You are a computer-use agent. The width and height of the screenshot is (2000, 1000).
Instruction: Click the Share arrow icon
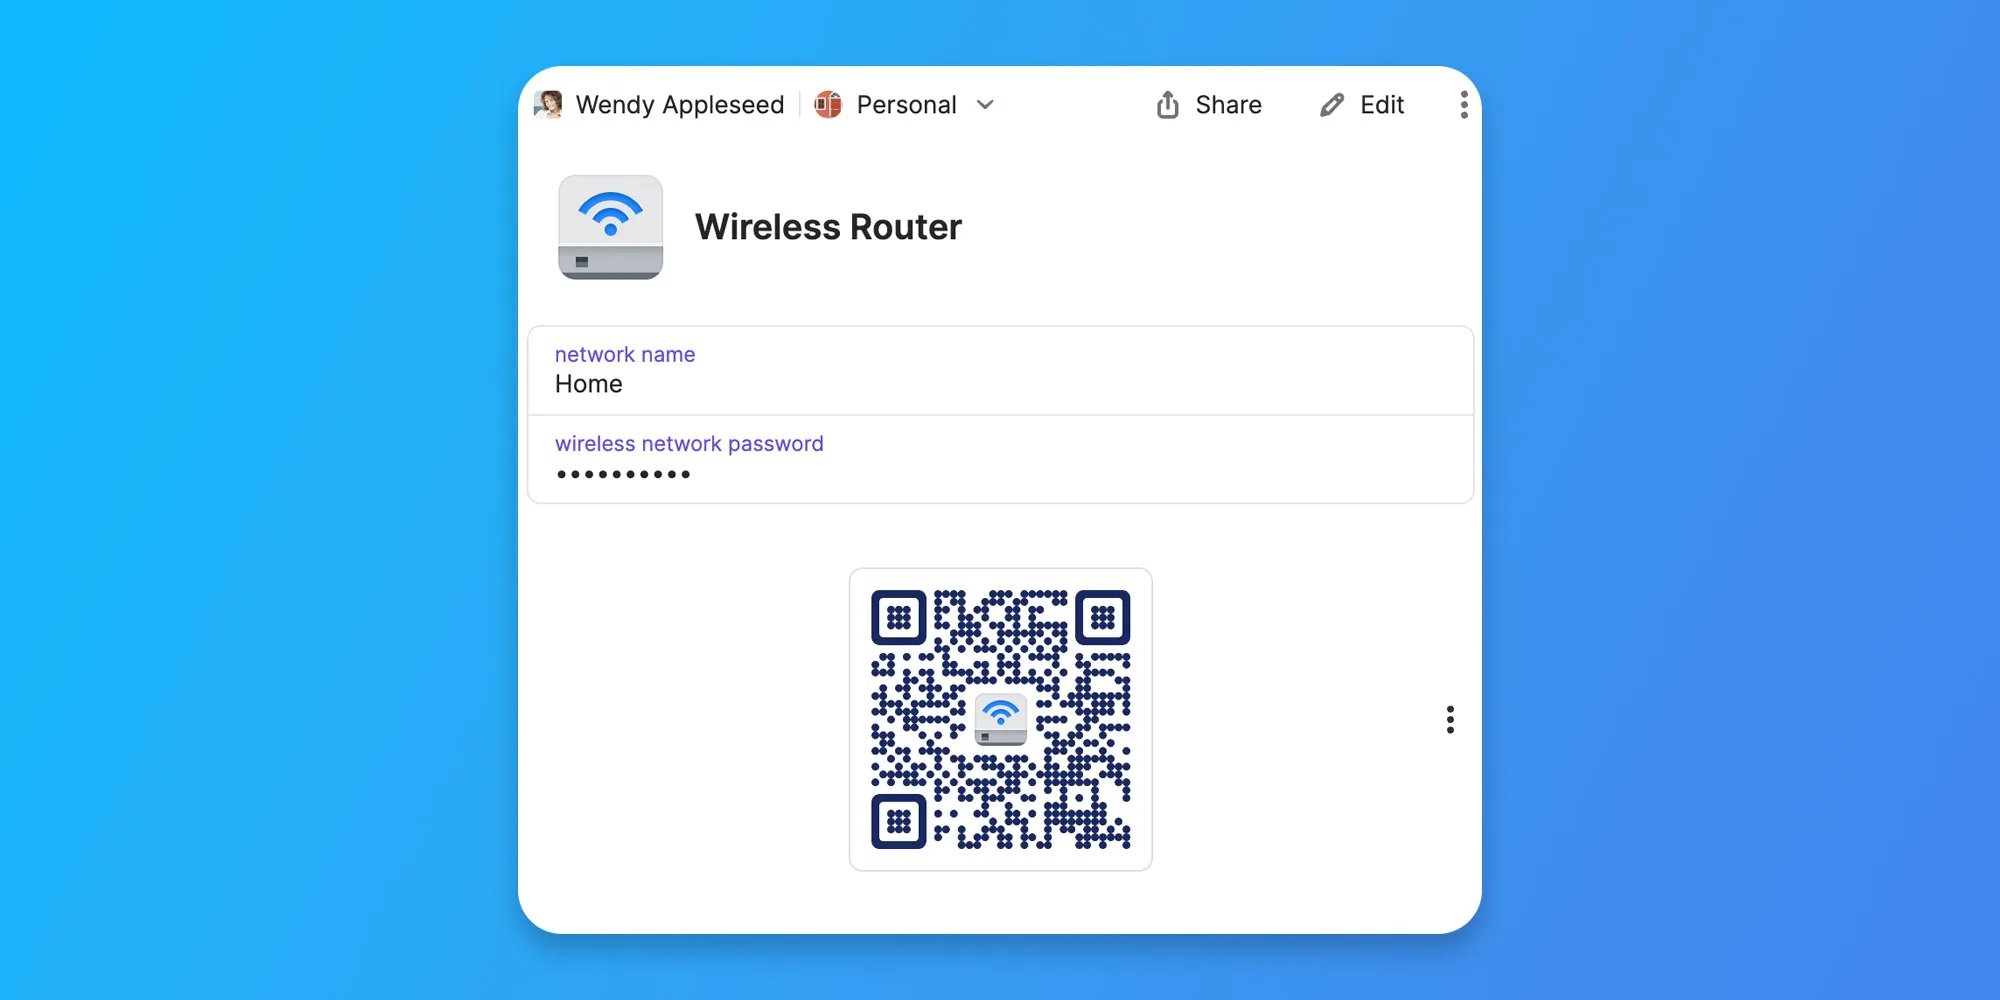click(1167, 104)
